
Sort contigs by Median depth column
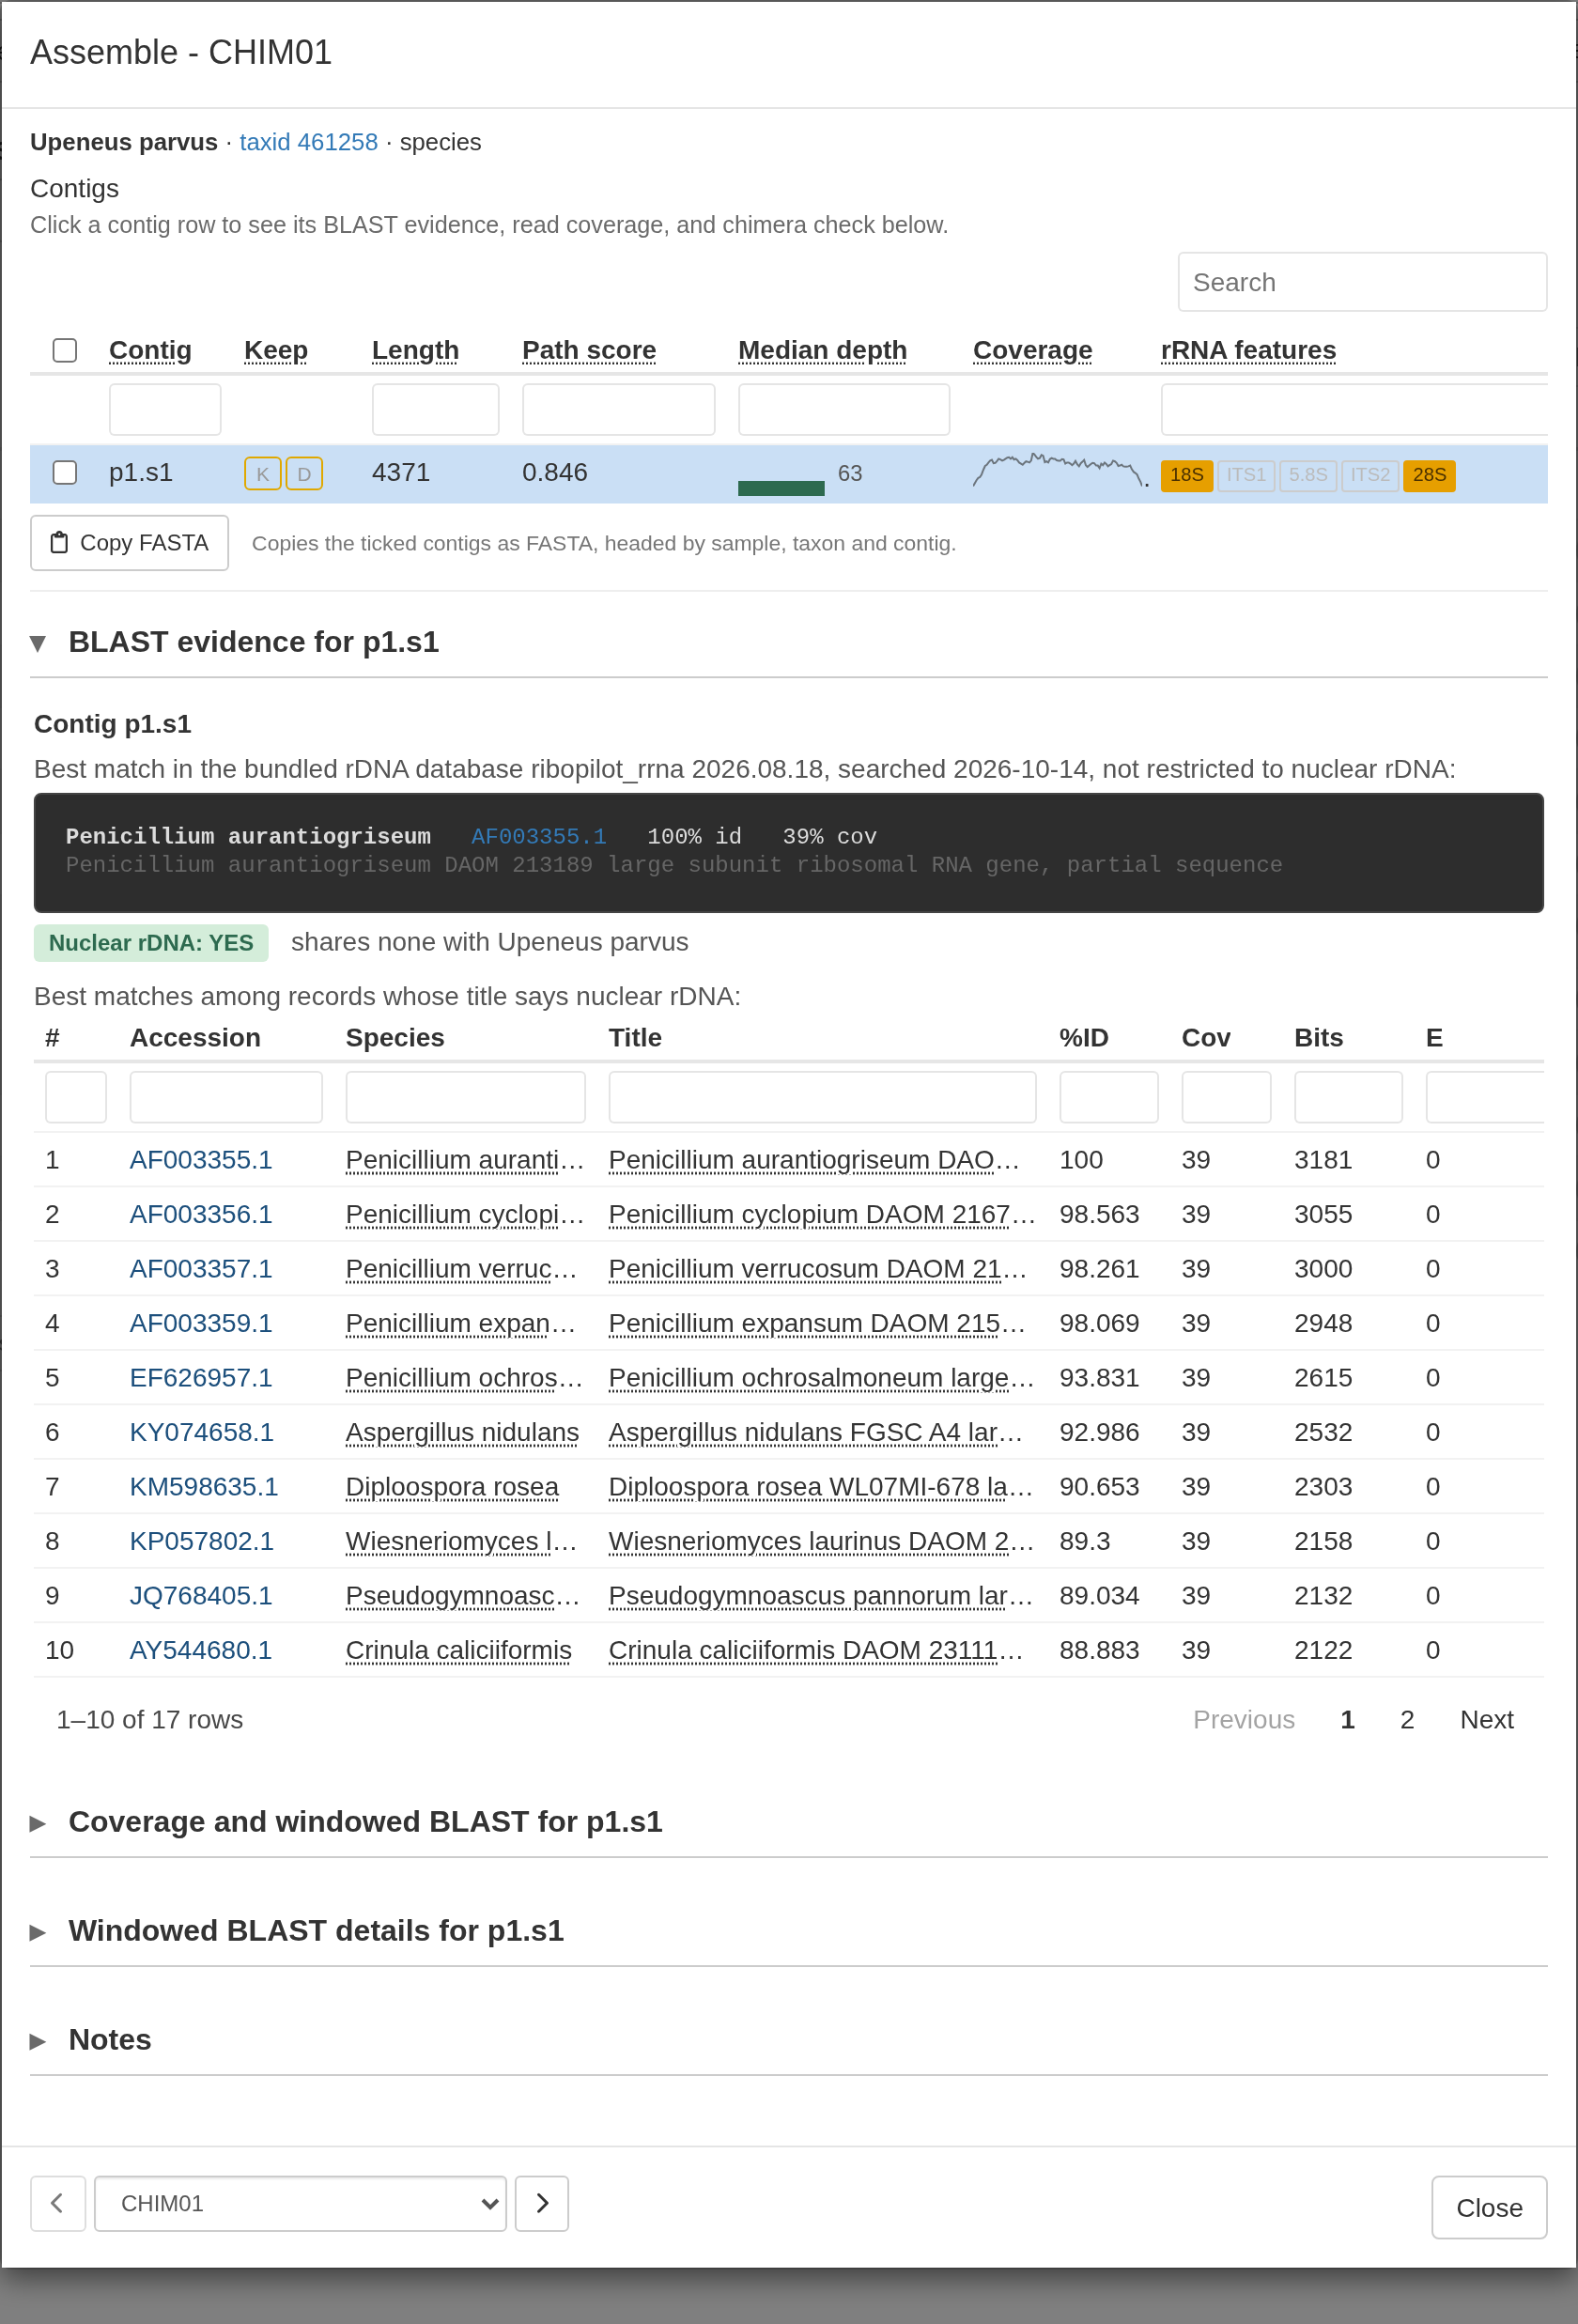[x=822, y=350]
